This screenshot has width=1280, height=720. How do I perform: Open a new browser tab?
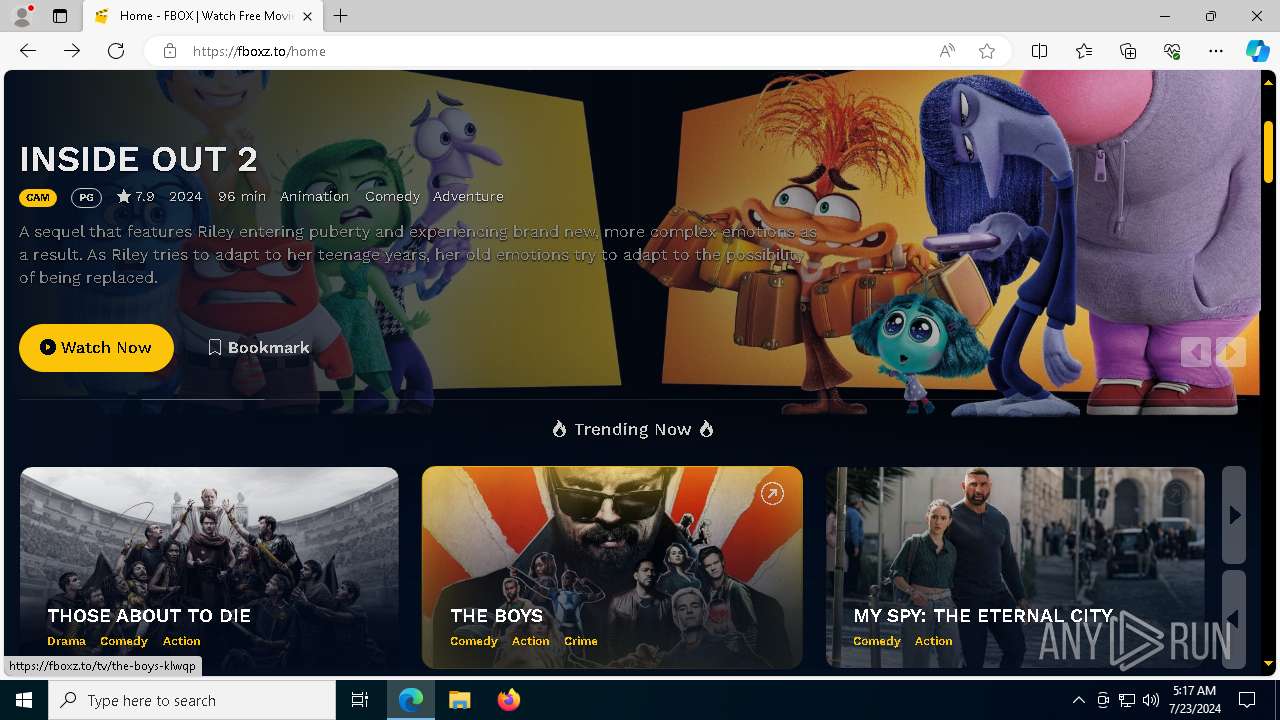(x=341, y=16)
